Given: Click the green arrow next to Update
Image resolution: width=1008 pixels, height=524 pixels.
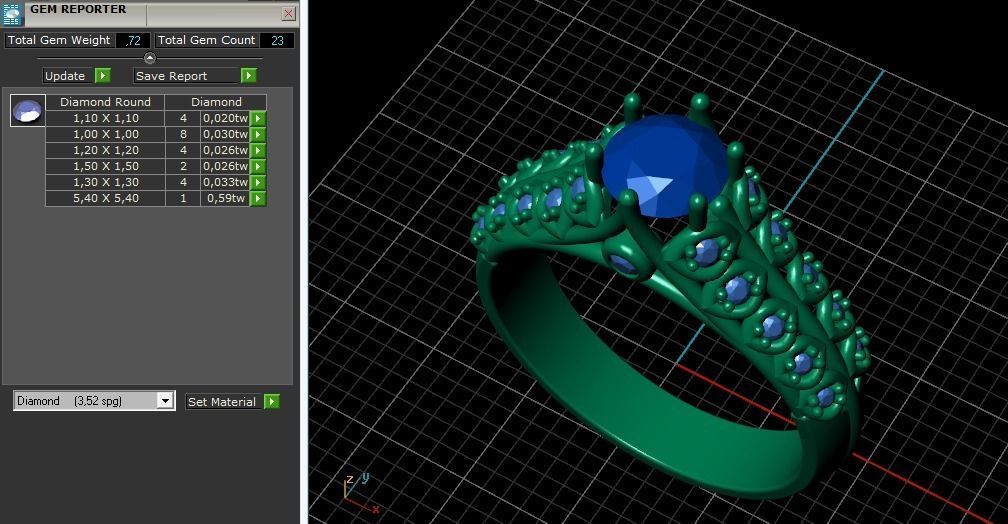Looking at the screenshot, I should pos(103,76).
